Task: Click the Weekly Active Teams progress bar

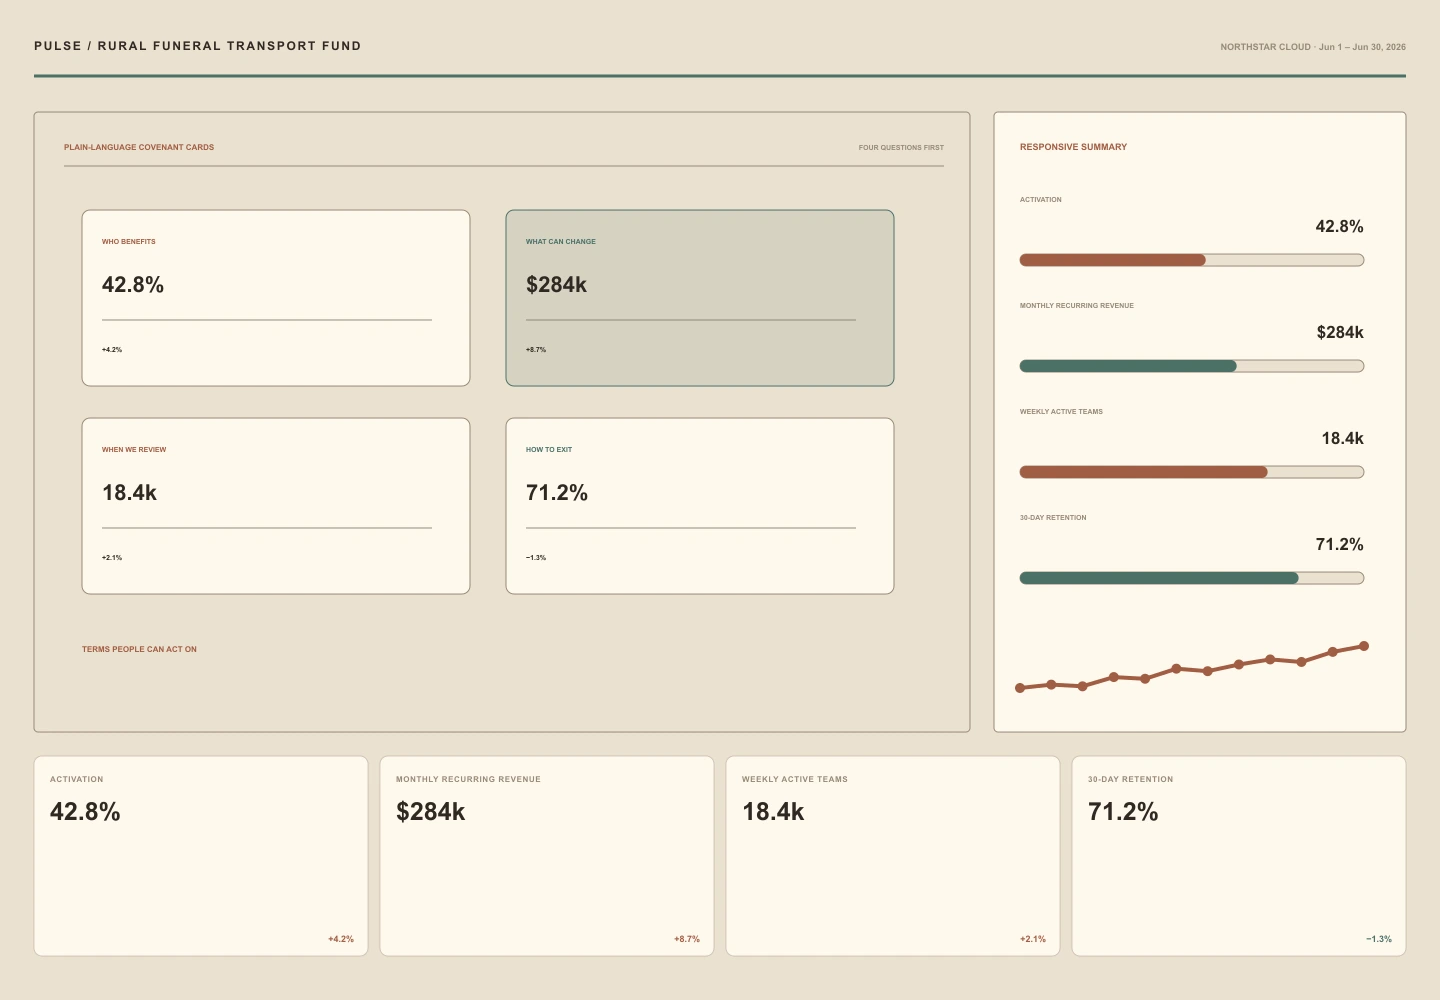Action: (1192, 472)
